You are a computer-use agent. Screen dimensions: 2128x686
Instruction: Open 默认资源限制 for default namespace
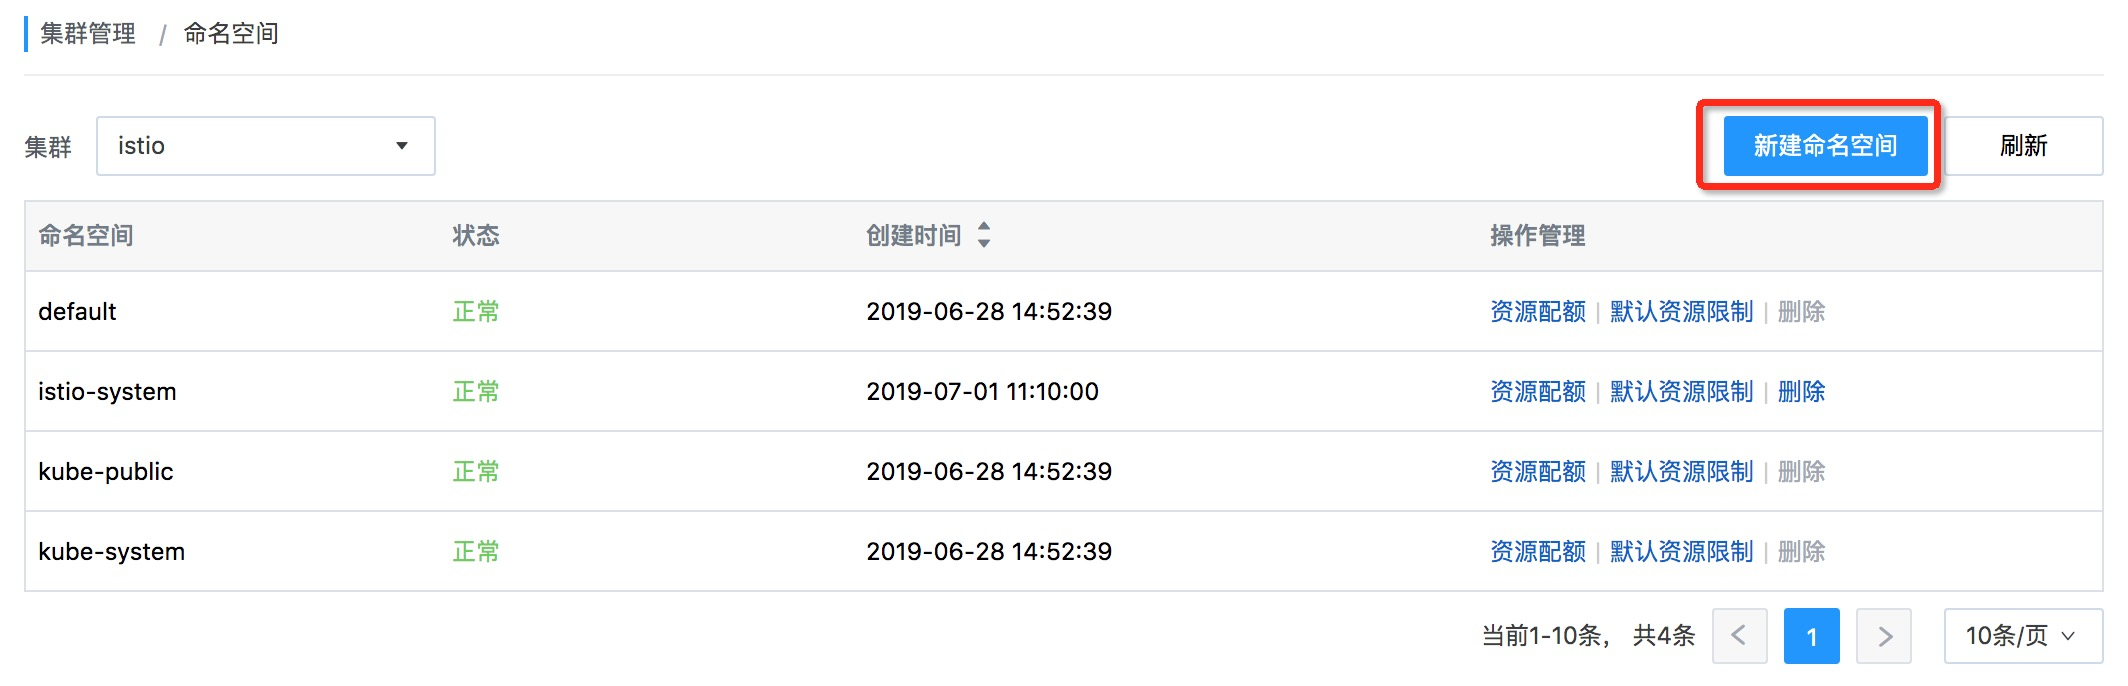coord(1681,312)
